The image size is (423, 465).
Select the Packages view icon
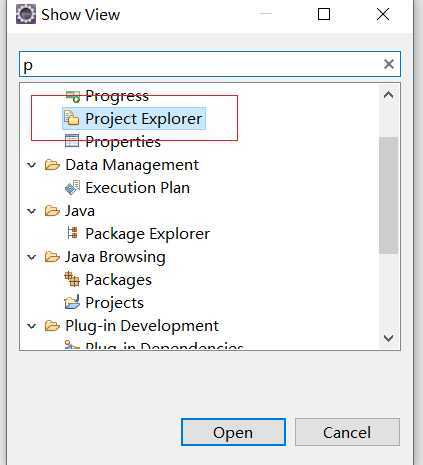[x=72, y=279]
